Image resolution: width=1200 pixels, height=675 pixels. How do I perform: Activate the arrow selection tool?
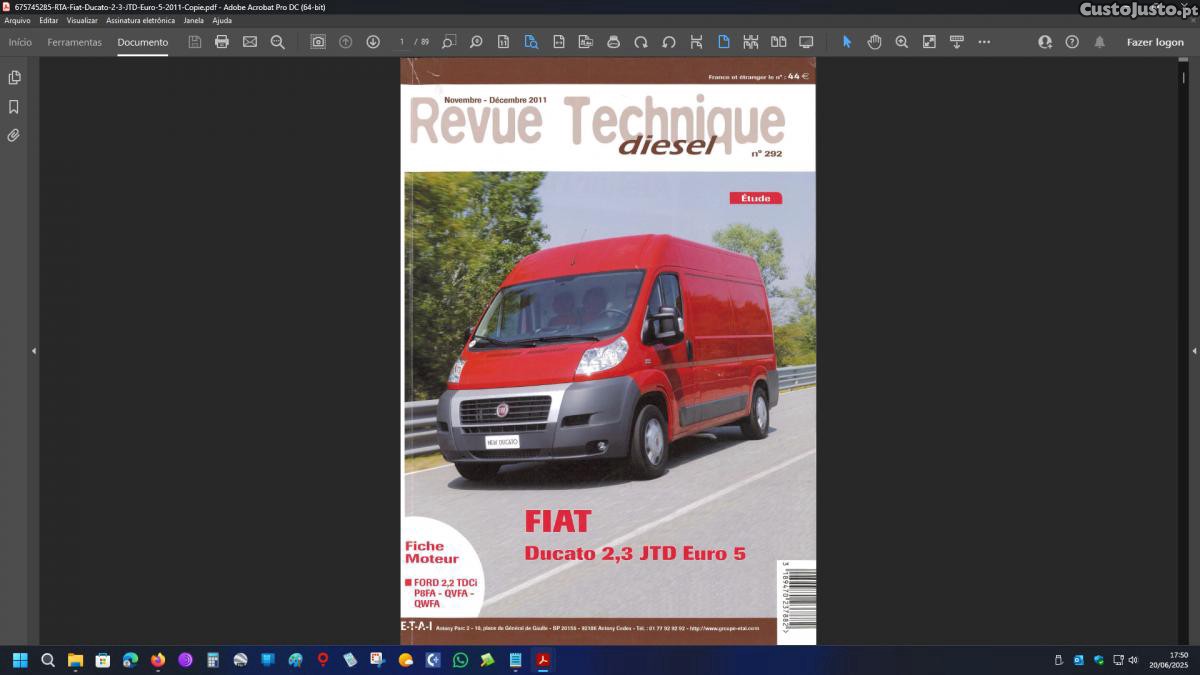point(847,42)
